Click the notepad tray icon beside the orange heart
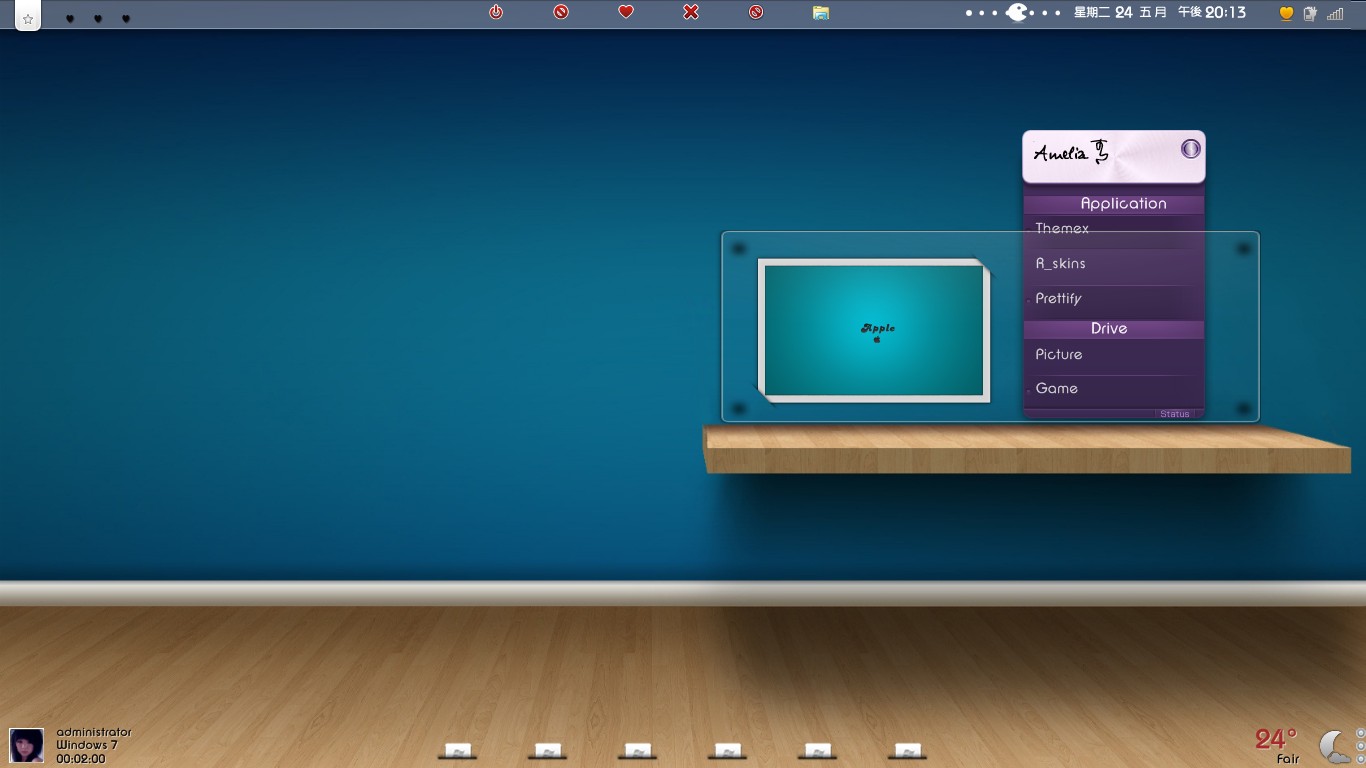This screenshot has width=1366, height=768. (1311, 14)
